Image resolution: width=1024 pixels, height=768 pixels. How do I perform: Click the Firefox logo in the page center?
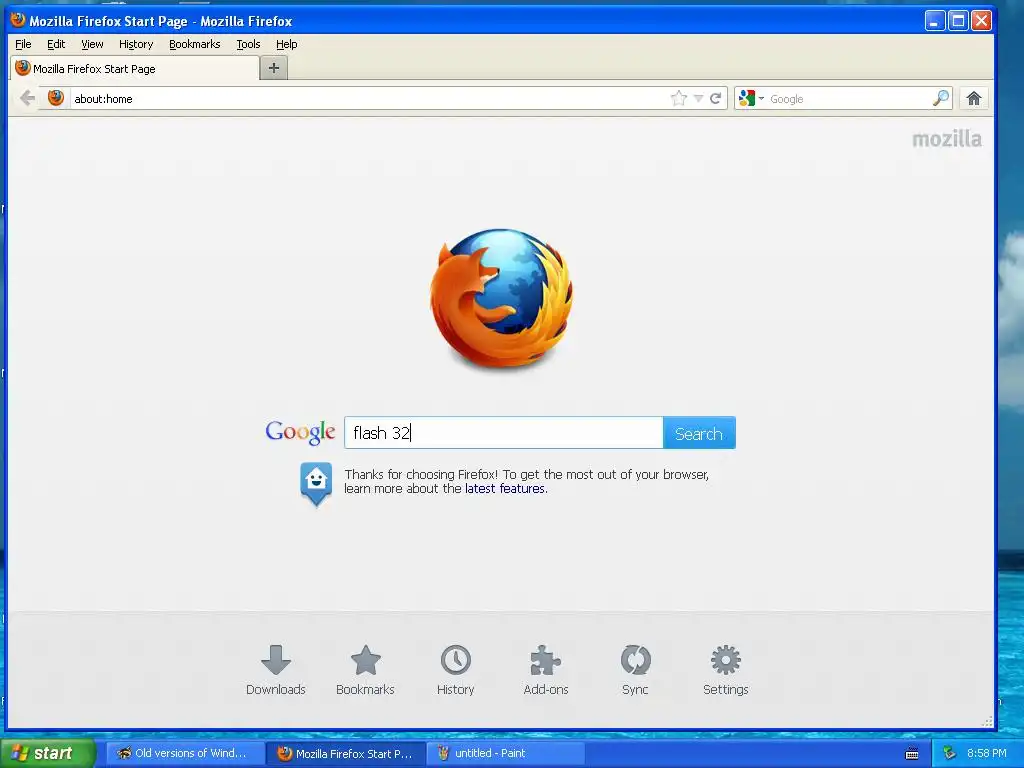[x=502, y=298]
